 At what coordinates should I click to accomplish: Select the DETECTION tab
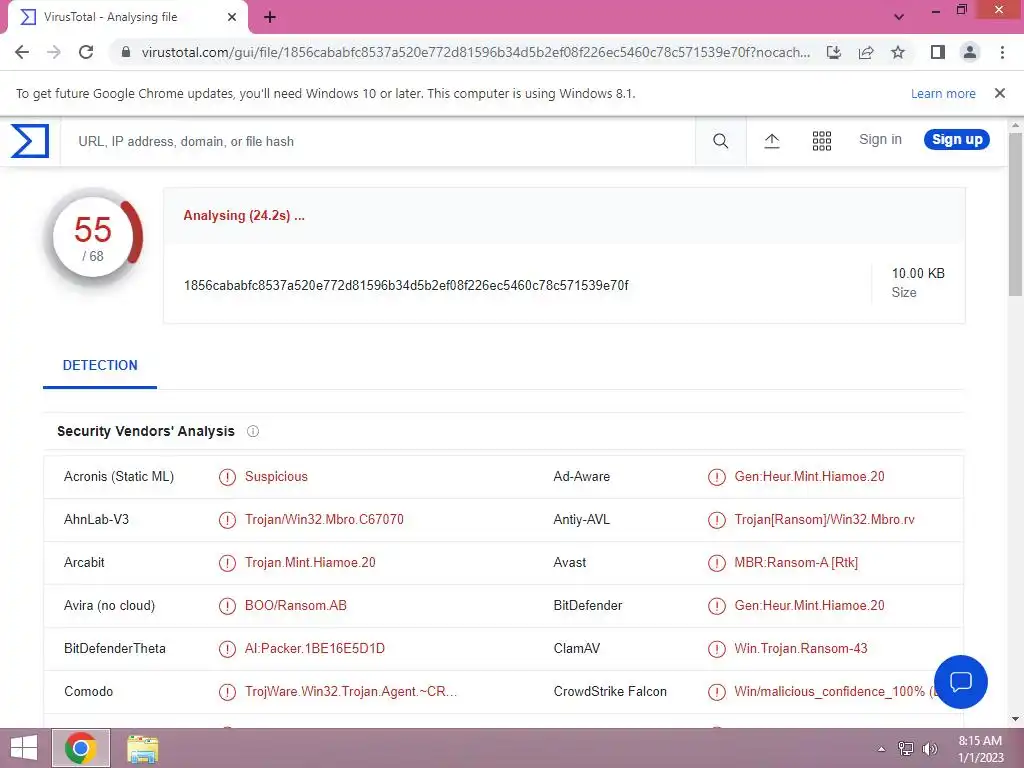100,366
